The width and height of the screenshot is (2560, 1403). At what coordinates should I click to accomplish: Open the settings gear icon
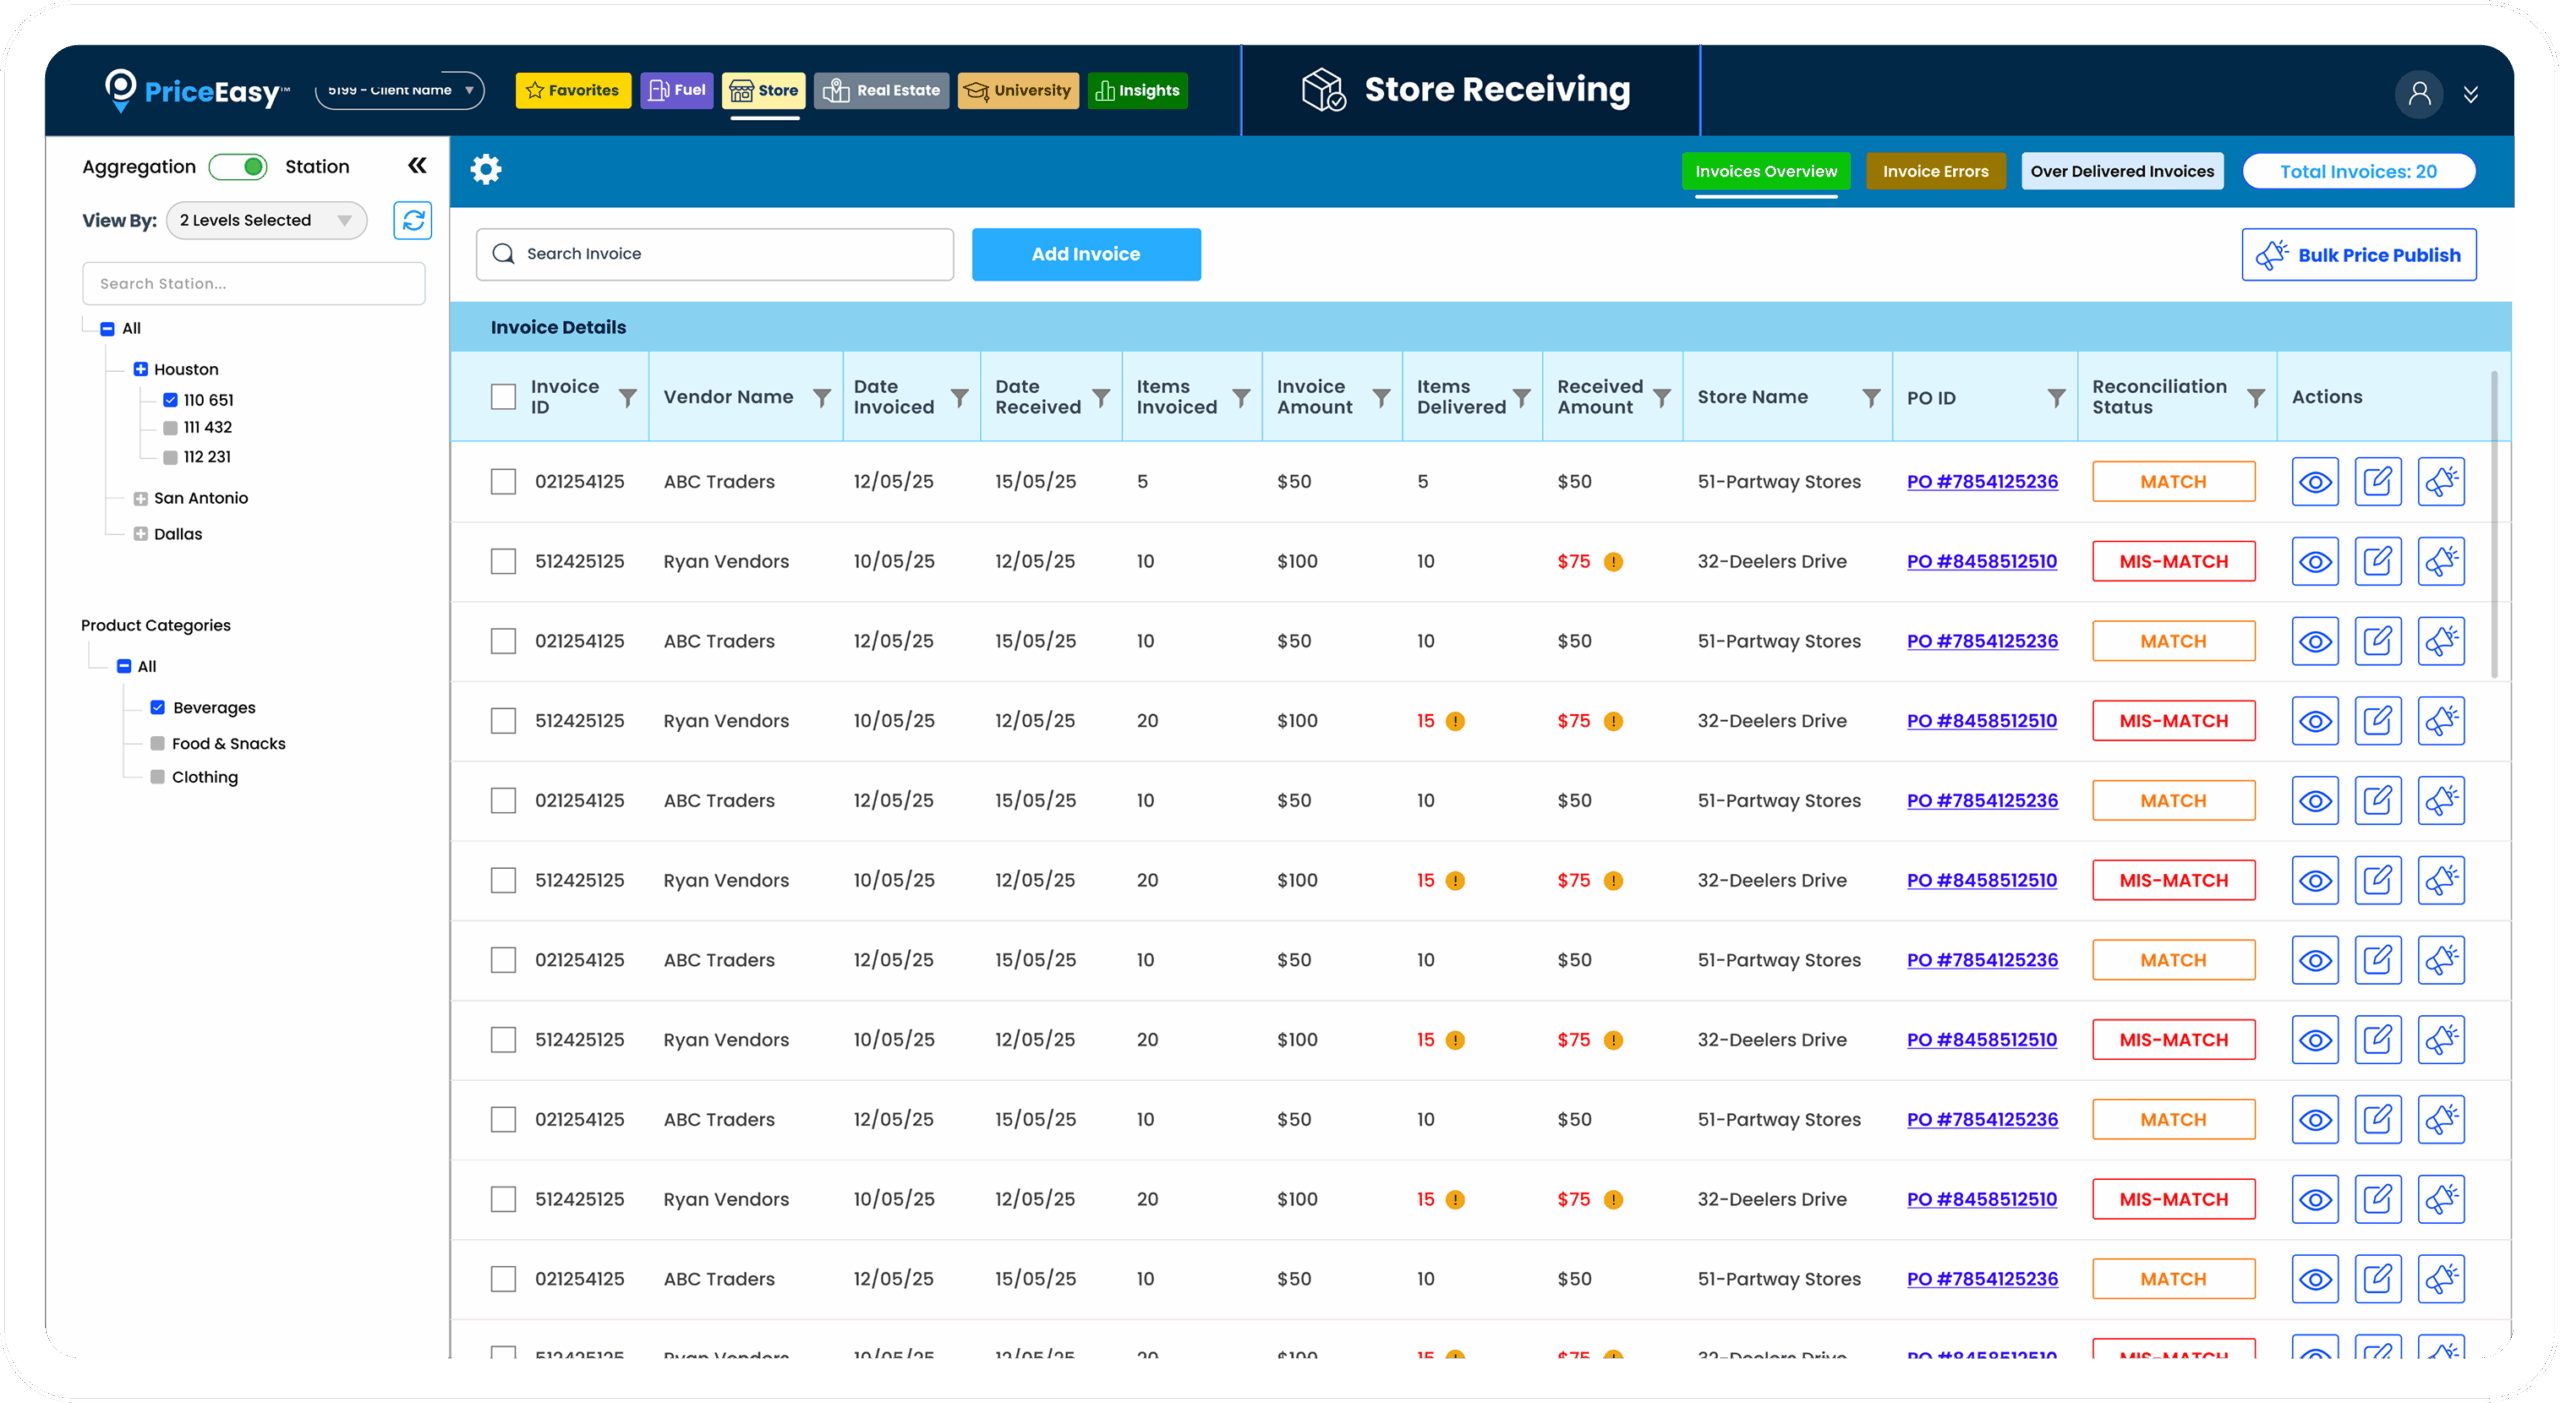[486, 169]
